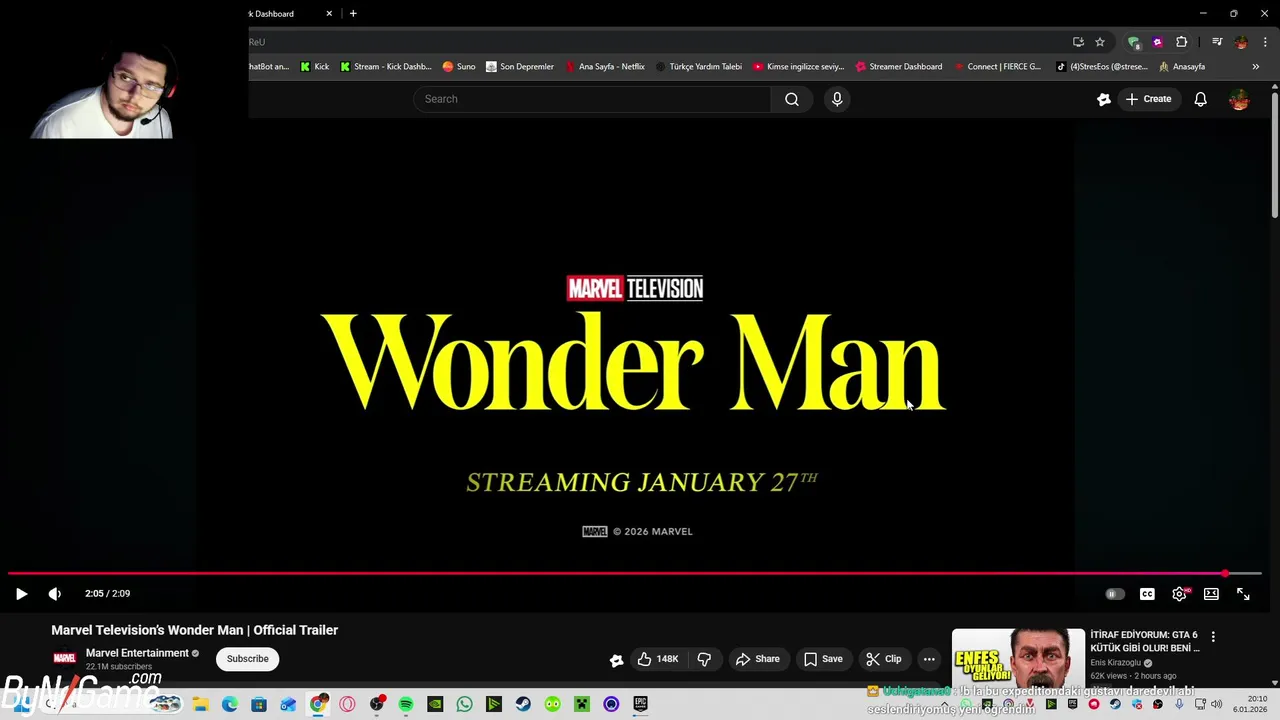Start voice search with microphone
The height and width of the screenshot is (720, 1280).
(x=837, y=99)
